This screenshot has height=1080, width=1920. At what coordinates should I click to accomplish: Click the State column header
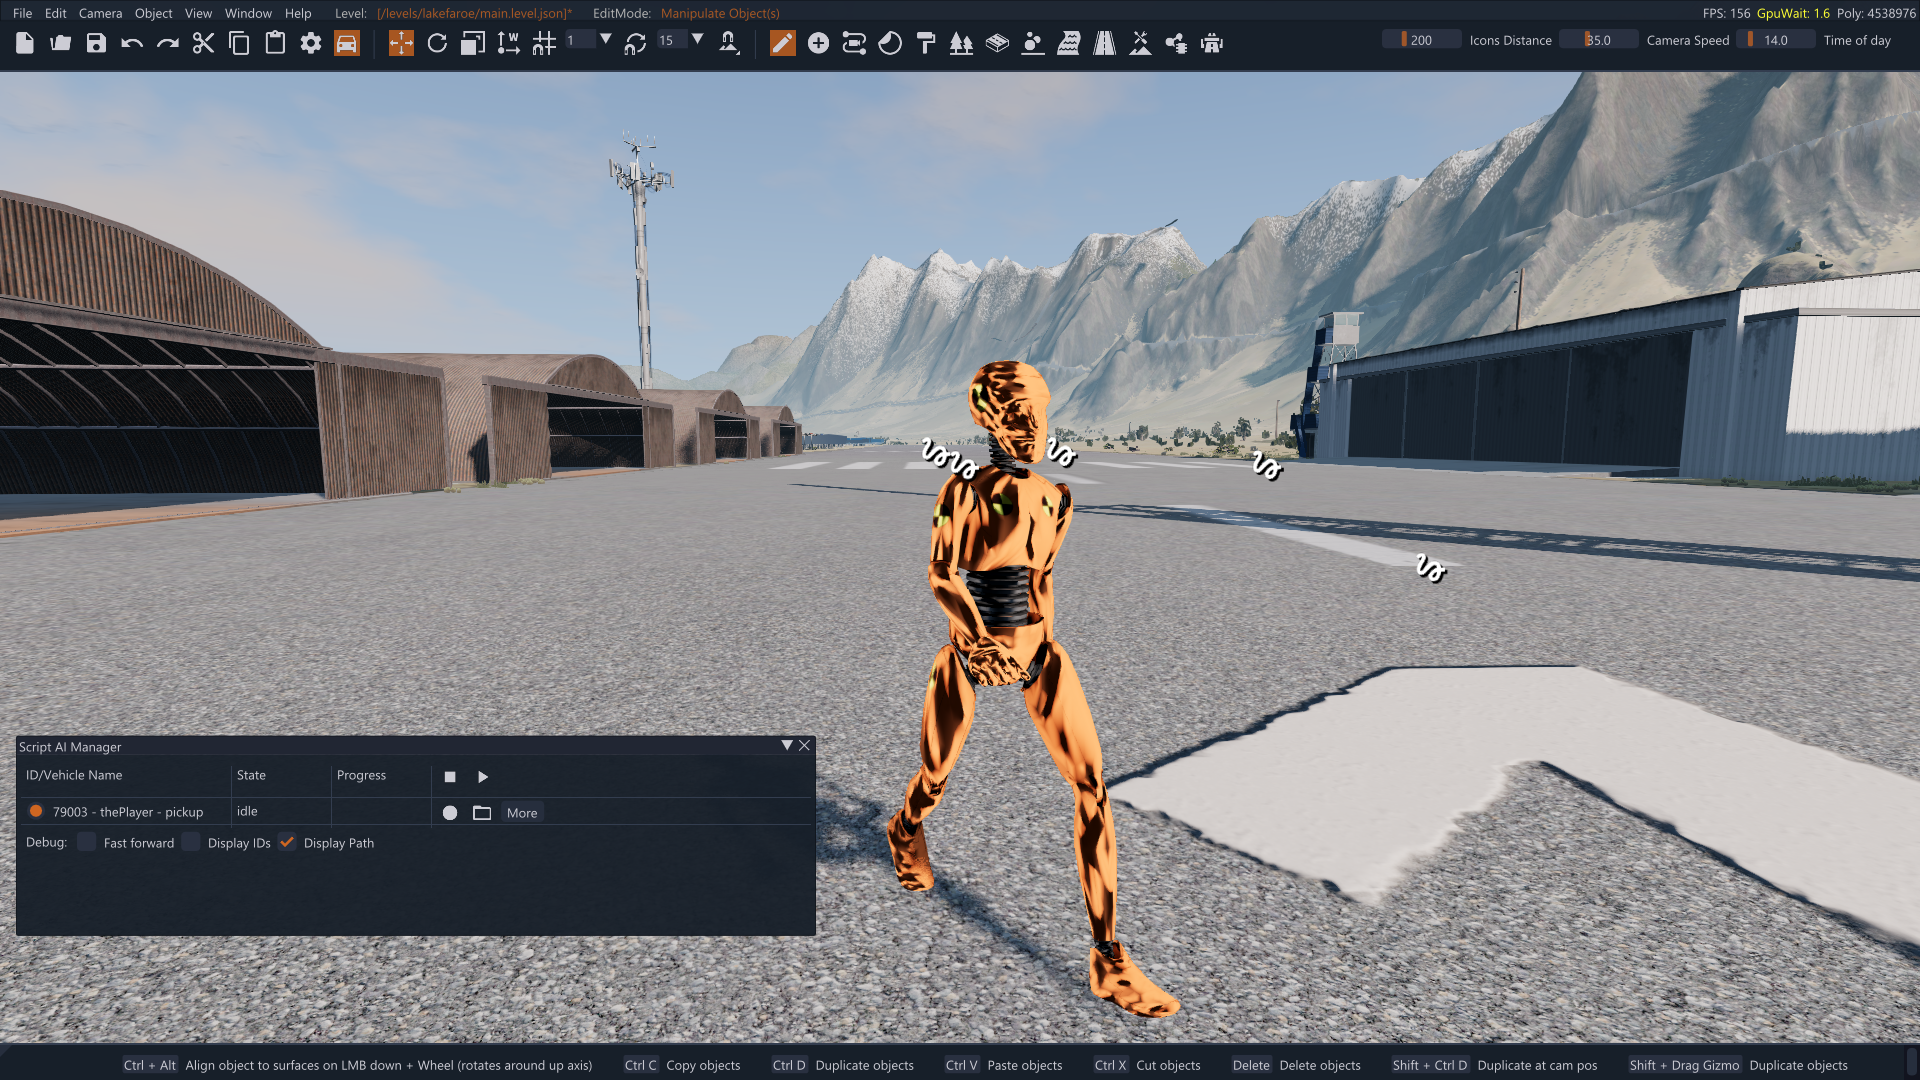(x=251, y=775)
